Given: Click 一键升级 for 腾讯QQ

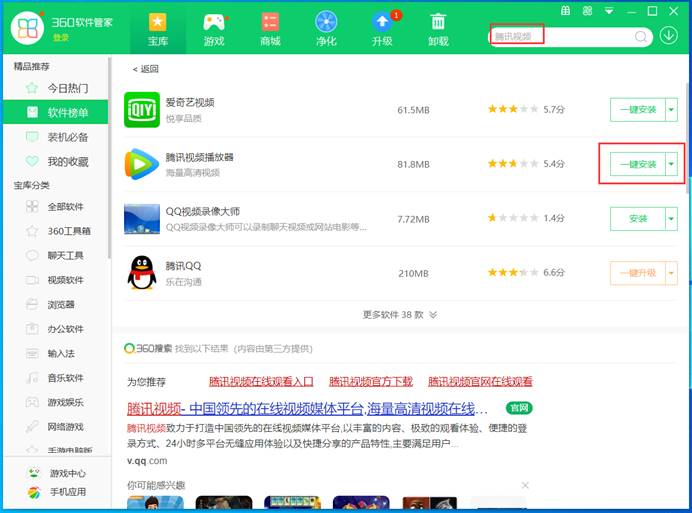Looking at the screenshot, I should tap(638, 273).
